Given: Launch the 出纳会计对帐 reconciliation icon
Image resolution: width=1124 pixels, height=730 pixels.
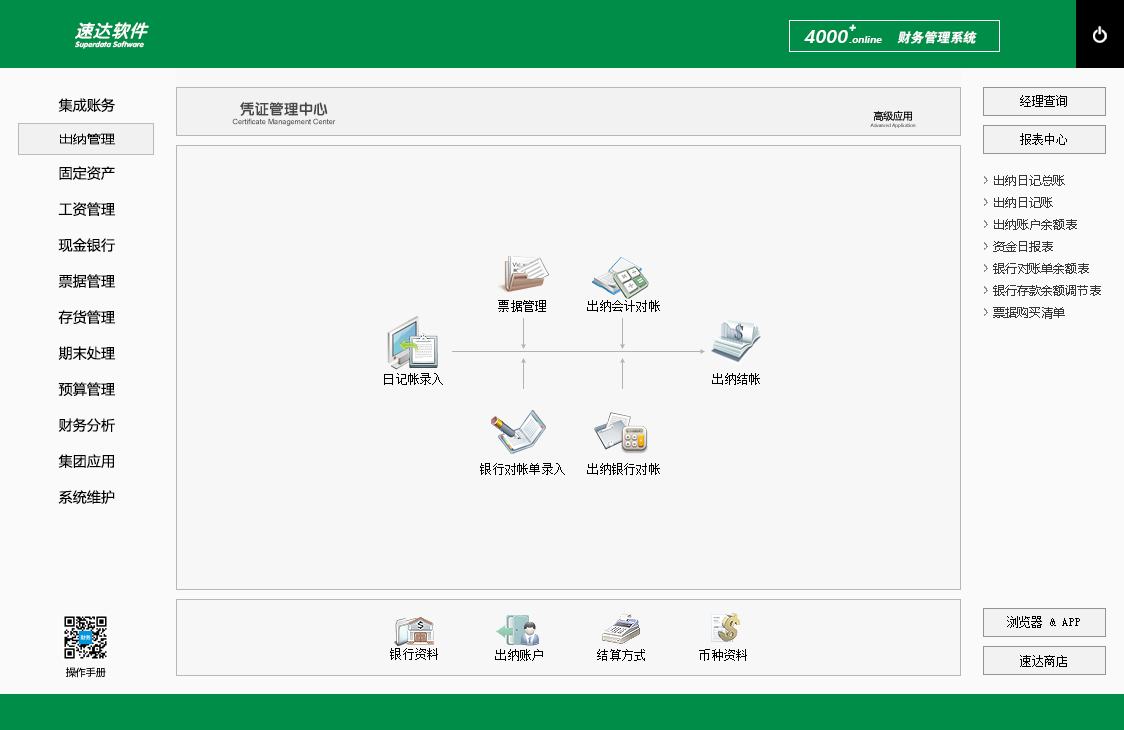Looking at the screenshot, I should [x=622, y=275].
